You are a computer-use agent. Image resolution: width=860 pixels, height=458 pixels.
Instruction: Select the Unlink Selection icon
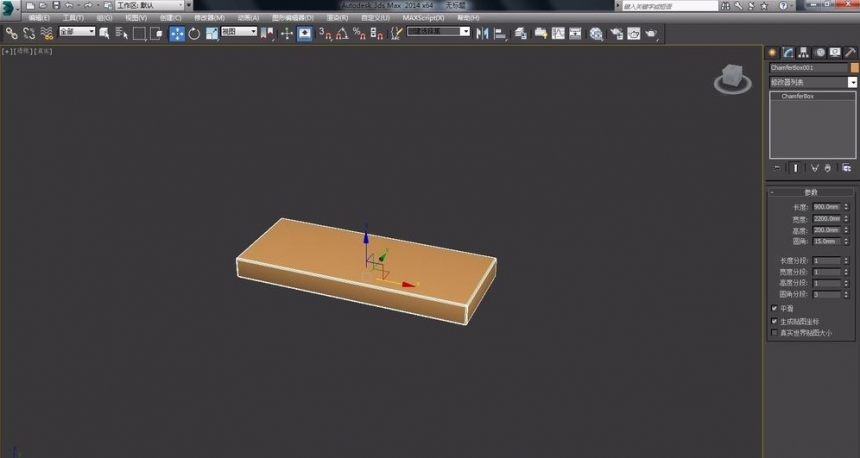[x=29, y=33]
